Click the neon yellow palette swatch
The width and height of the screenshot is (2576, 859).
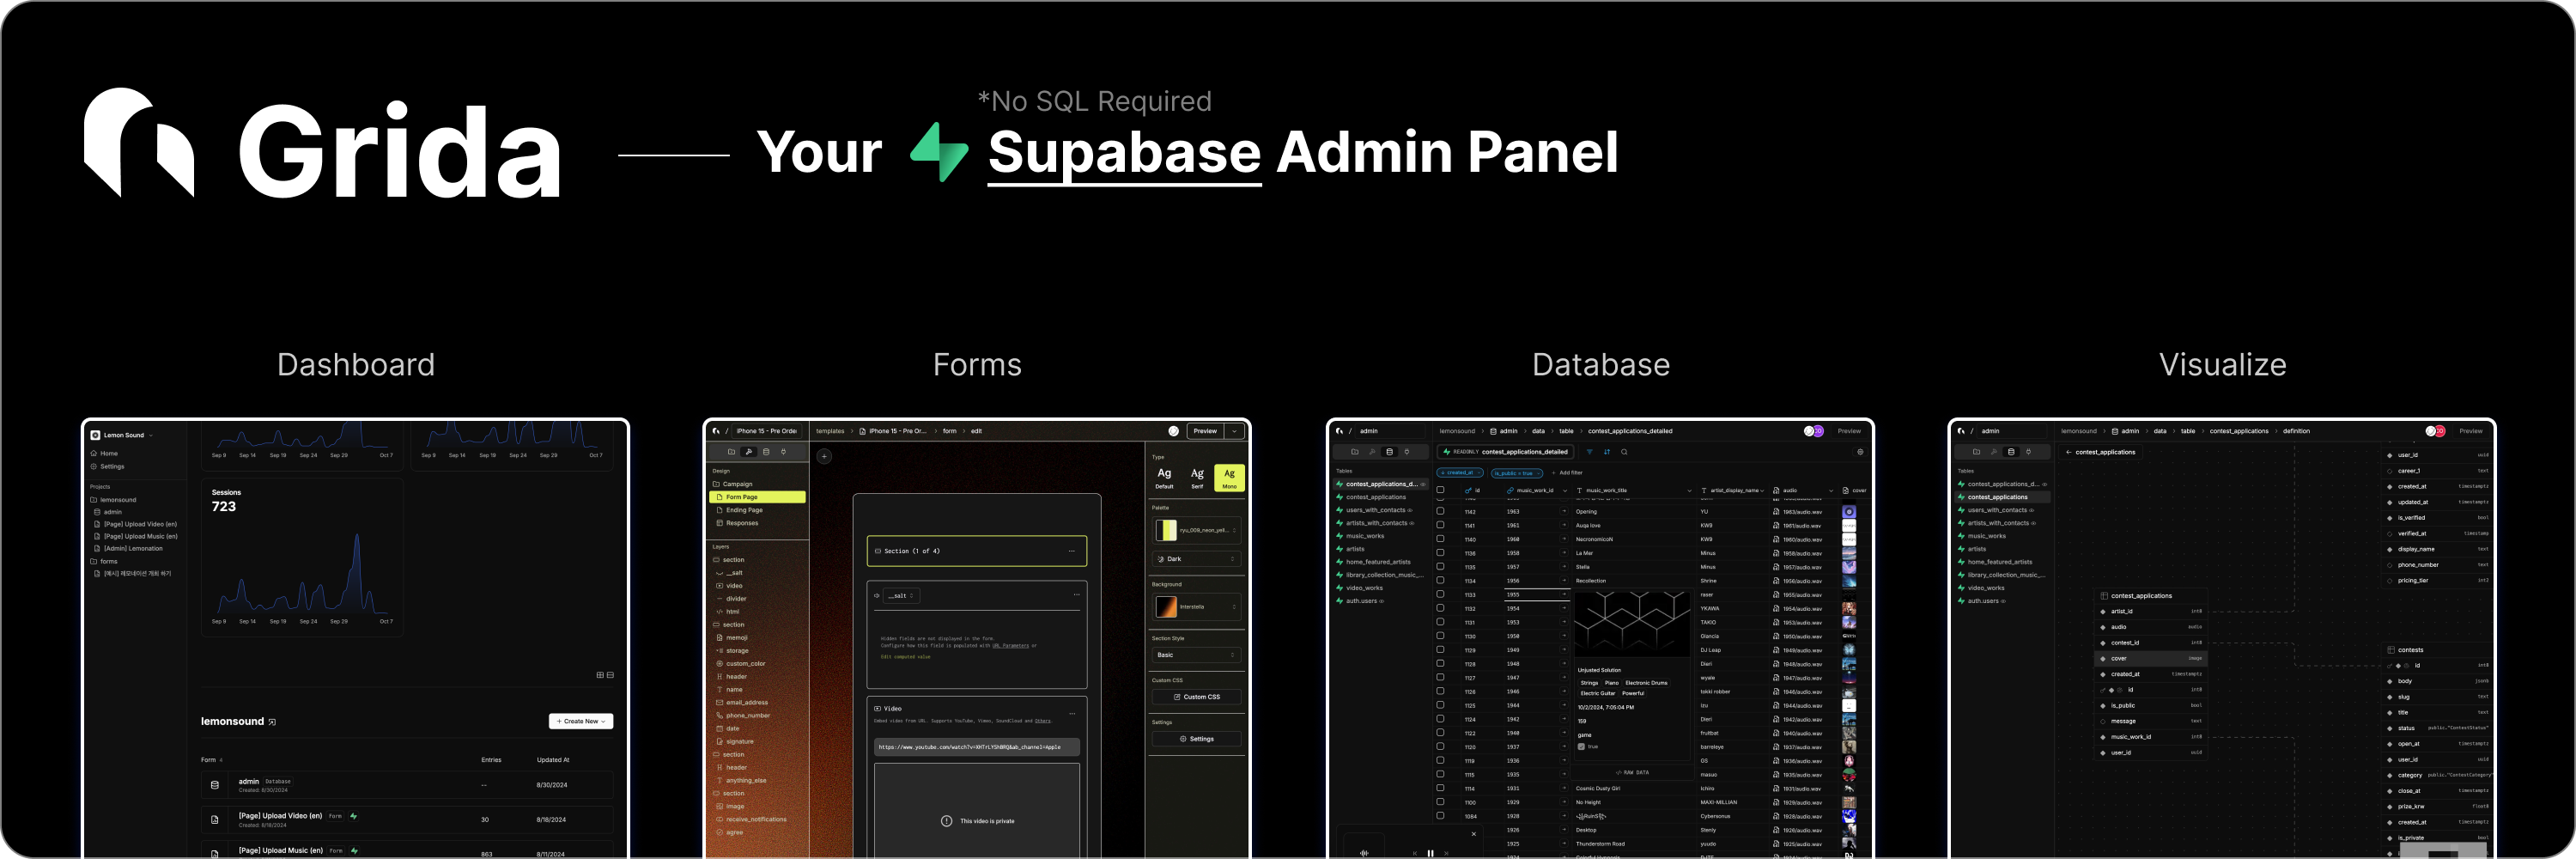[x=1166, y=530]
